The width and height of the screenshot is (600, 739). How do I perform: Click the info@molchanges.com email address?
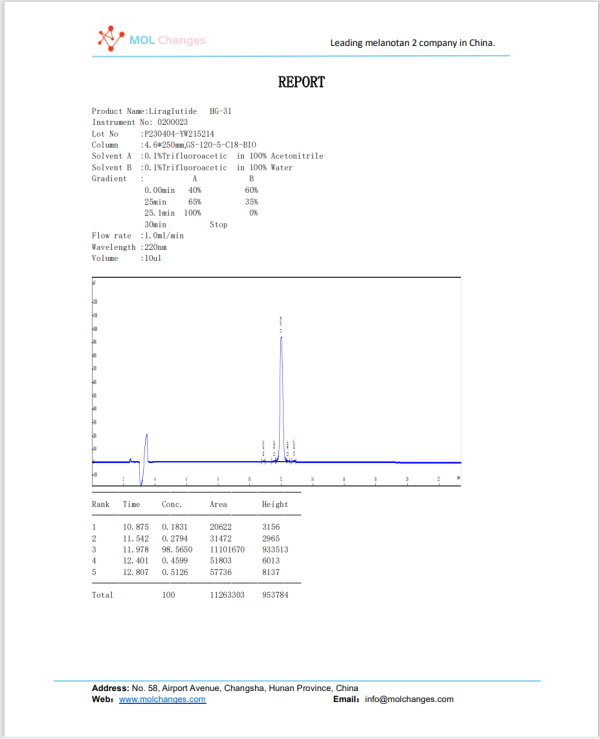pos(409,699)
